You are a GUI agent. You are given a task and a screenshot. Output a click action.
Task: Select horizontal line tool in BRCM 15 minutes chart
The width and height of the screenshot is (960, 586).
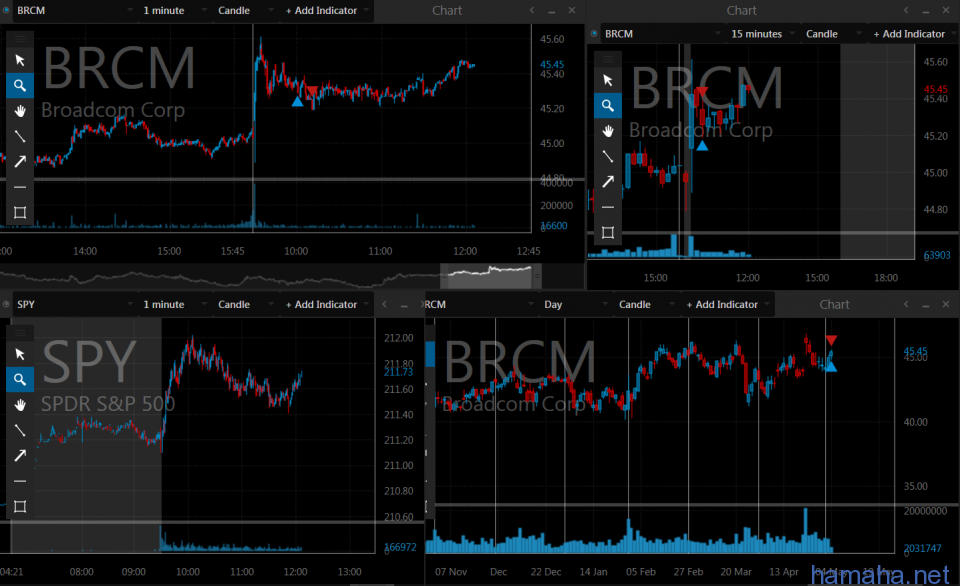click(607, 207)
